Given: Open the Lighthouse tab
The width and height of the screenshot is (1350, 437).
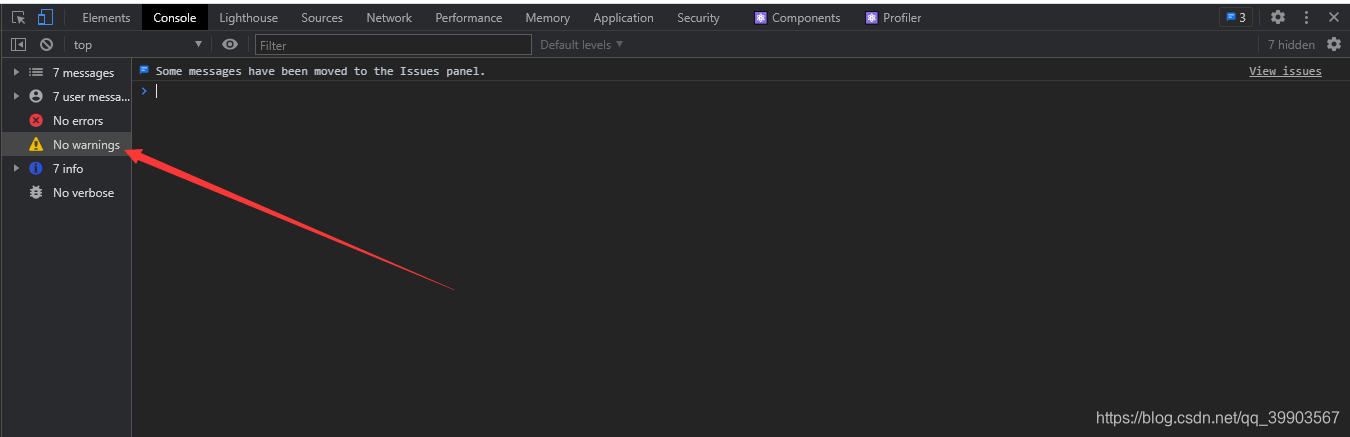Looking at the screenshot, I should pos(249,18).
